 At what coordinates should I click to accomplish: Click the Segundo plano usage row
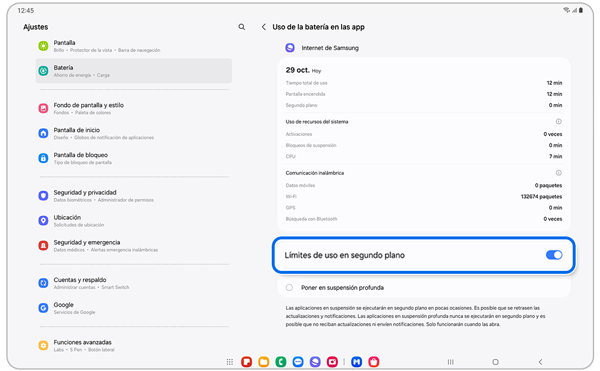[424, 105]
